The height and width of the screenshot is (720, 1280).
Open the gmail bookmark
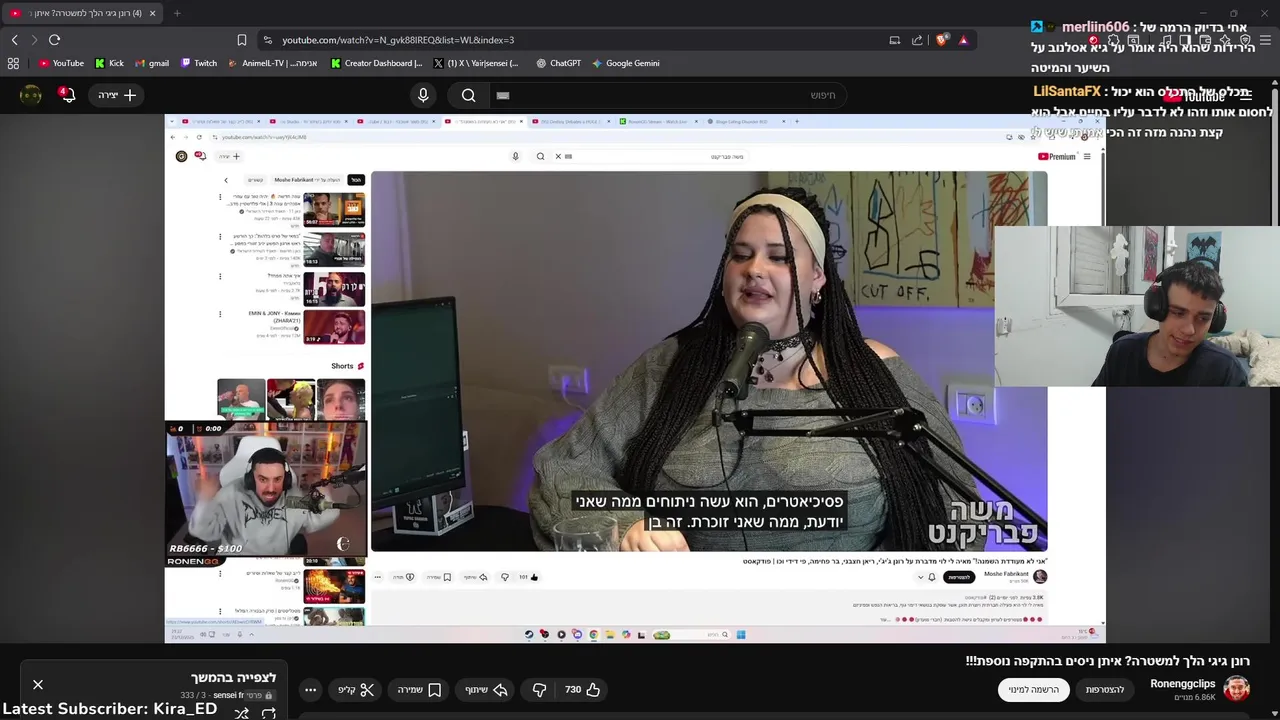(152, 63)
